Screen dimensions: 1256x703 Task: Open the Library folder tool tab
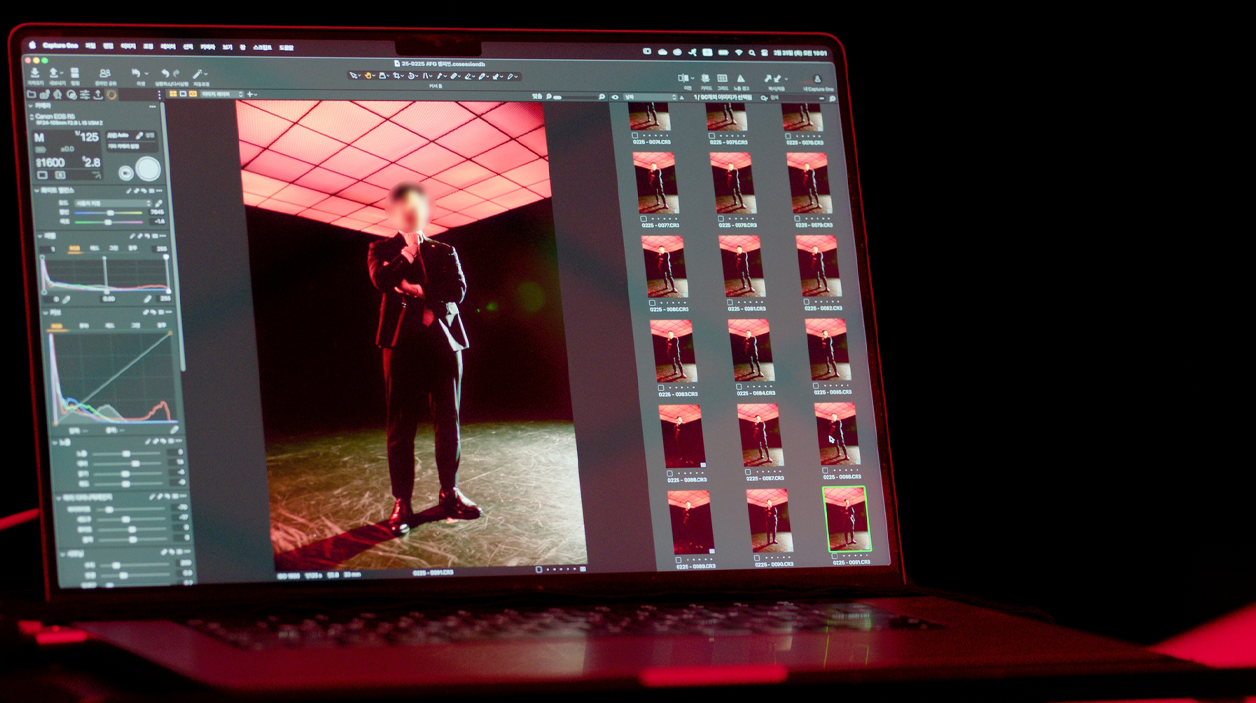[32, 95]
